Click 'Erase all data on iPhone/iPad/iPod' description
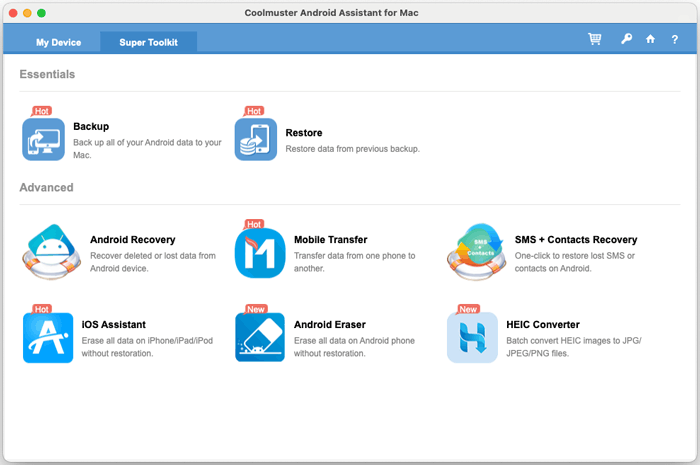This screenshot has height=465, width=700. tap(147, 347)
